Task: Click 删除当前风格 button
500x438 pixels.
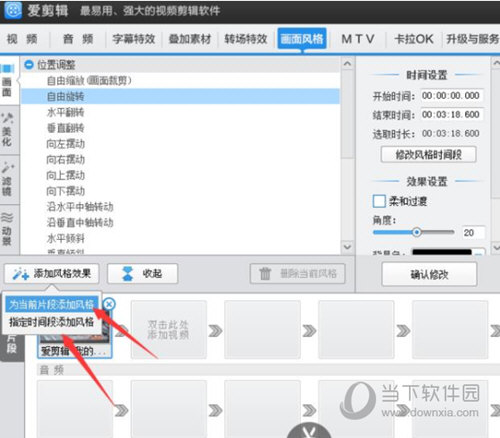Action: tap(298, 274)
